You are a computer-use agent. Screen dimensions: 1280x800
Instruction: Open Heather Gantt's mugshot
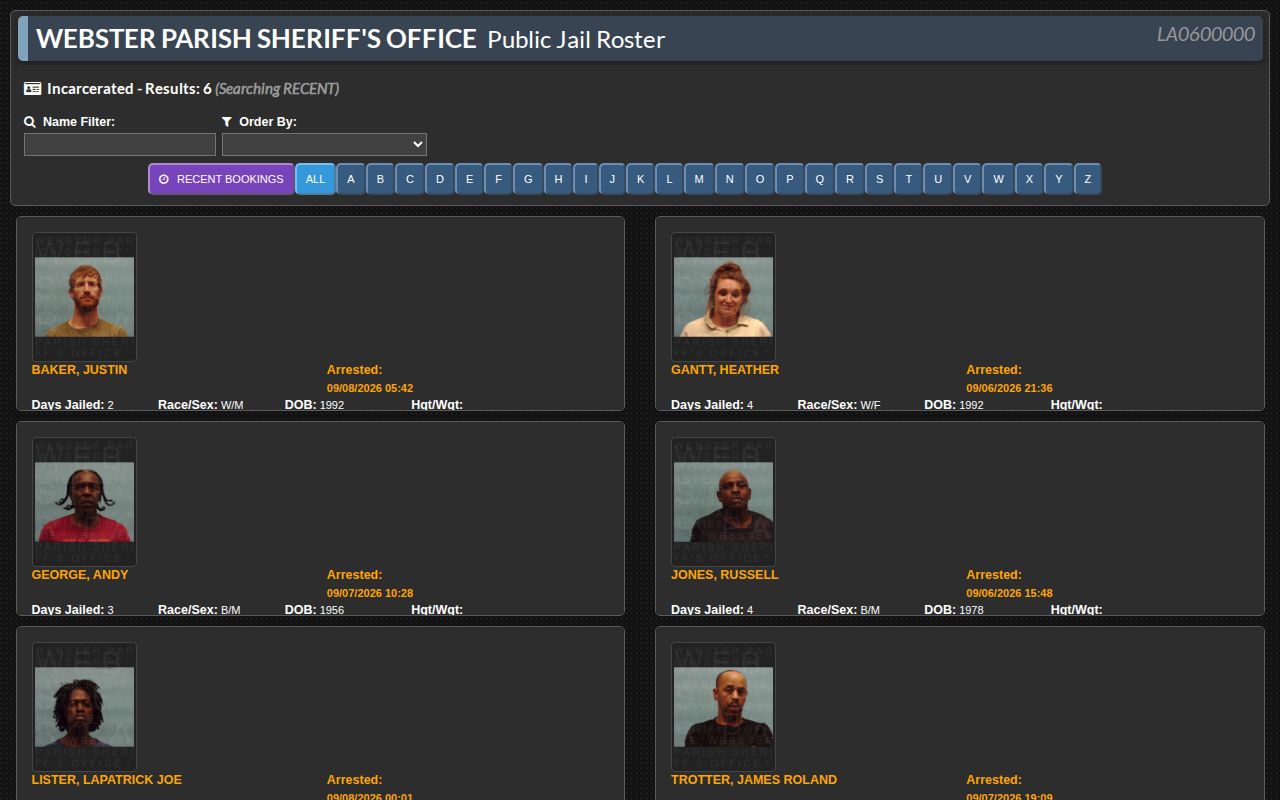[x=723, y=297]
